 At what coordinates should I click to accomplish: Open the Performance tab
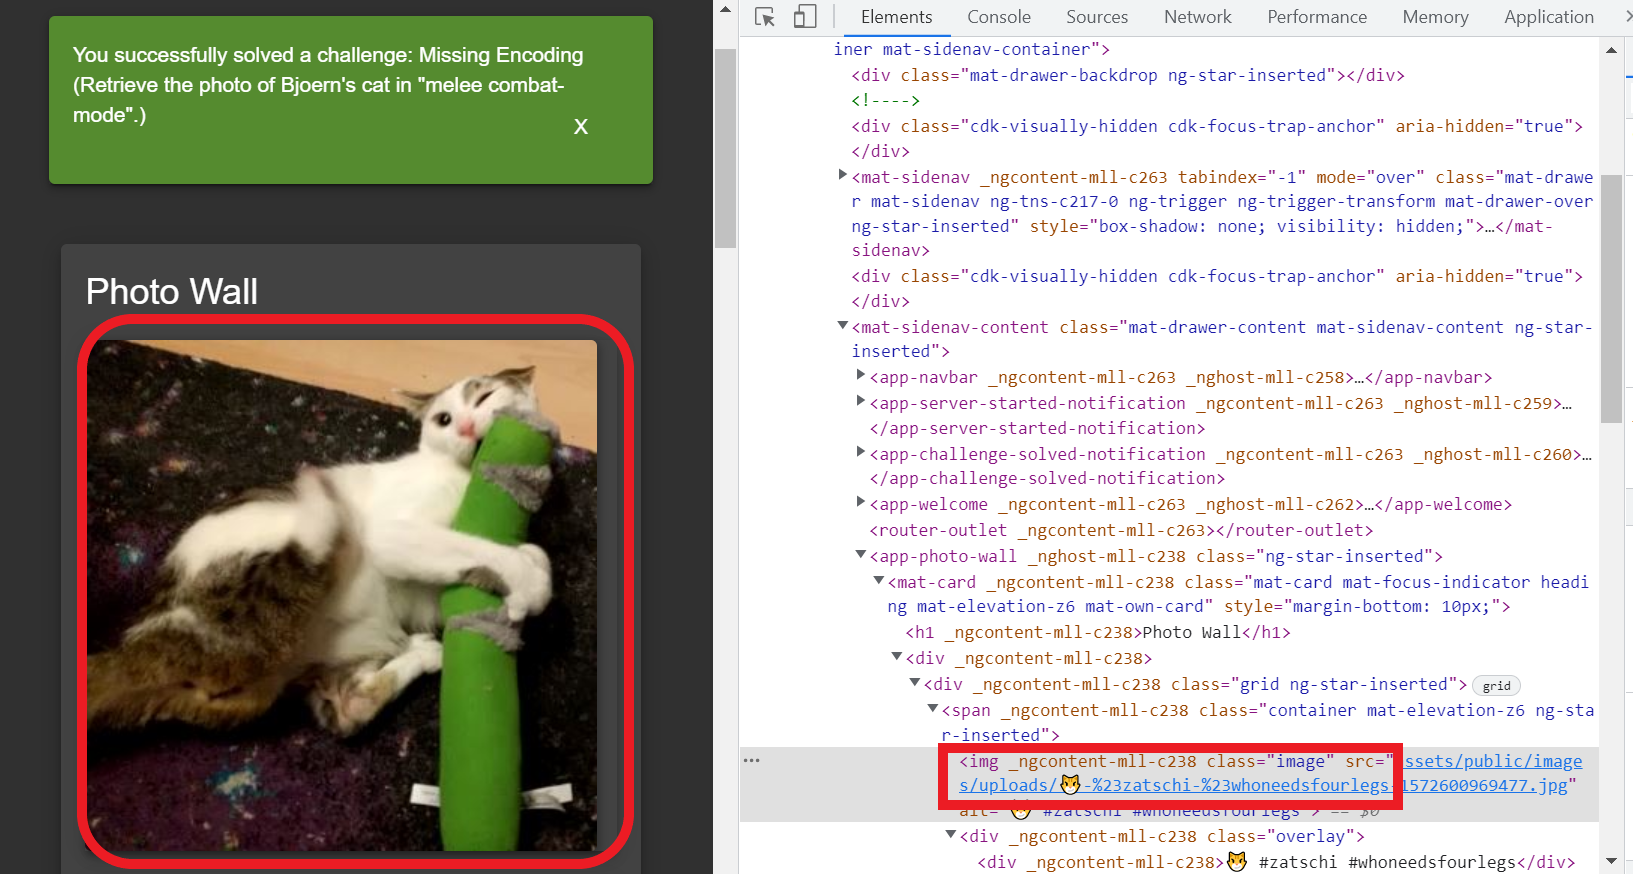(x=1317, y=17)
